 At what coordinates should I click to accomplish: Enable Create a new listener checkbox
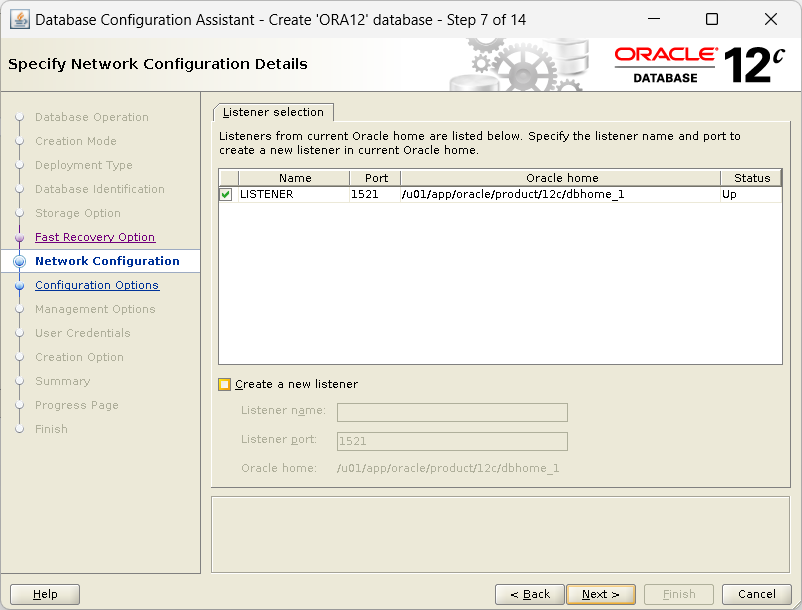pyautogui.click(x=225, y=384)
